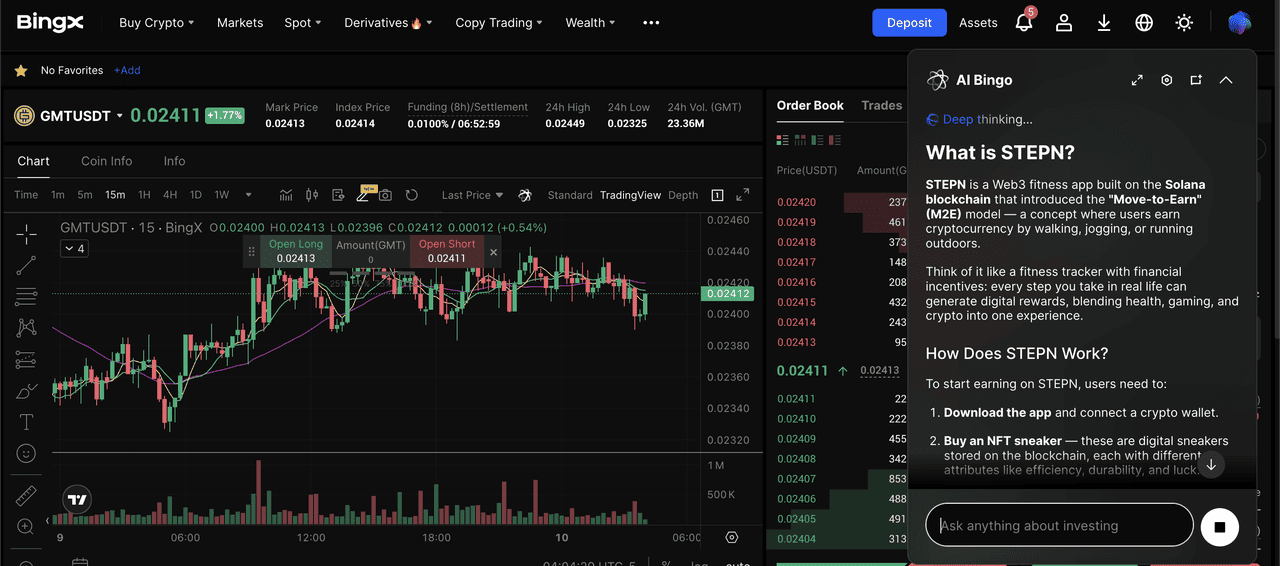This screenshot has width=1280, height=566.
Task: Open the Trades tab
Action: coord(881,105)
